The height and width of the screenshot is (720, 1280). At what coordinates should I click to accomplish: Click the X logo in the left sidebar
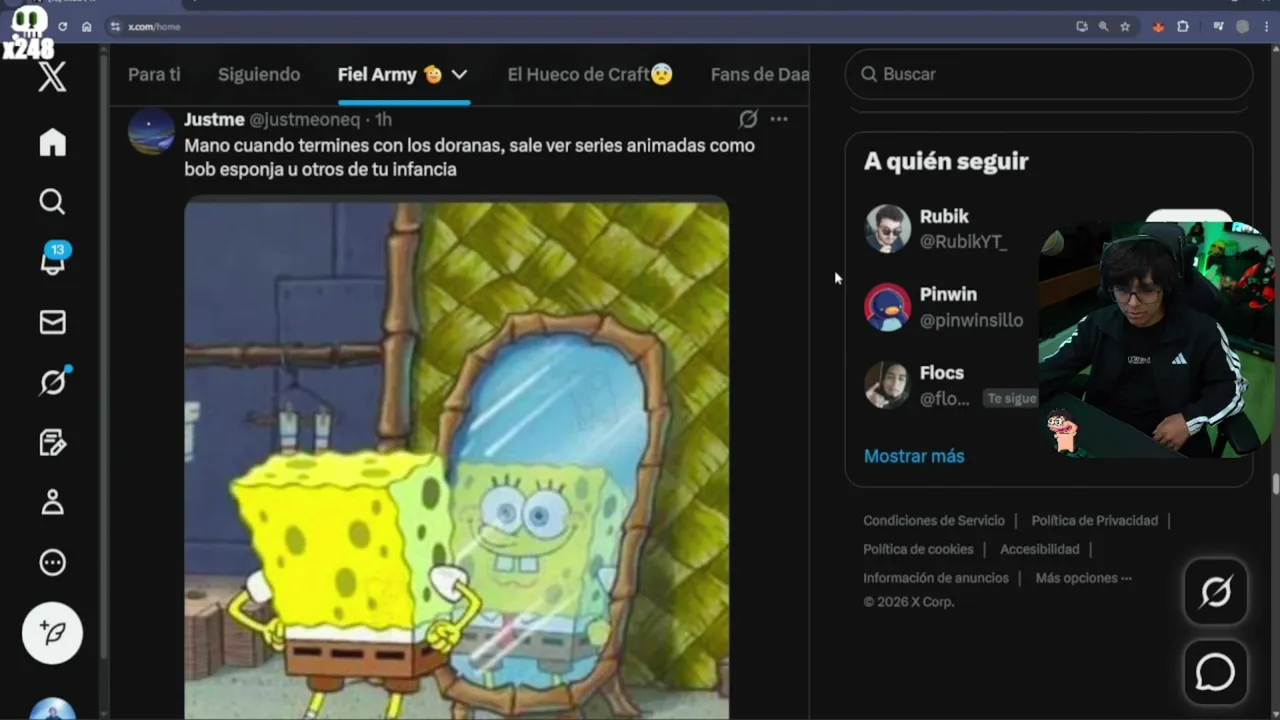point(52,77)
